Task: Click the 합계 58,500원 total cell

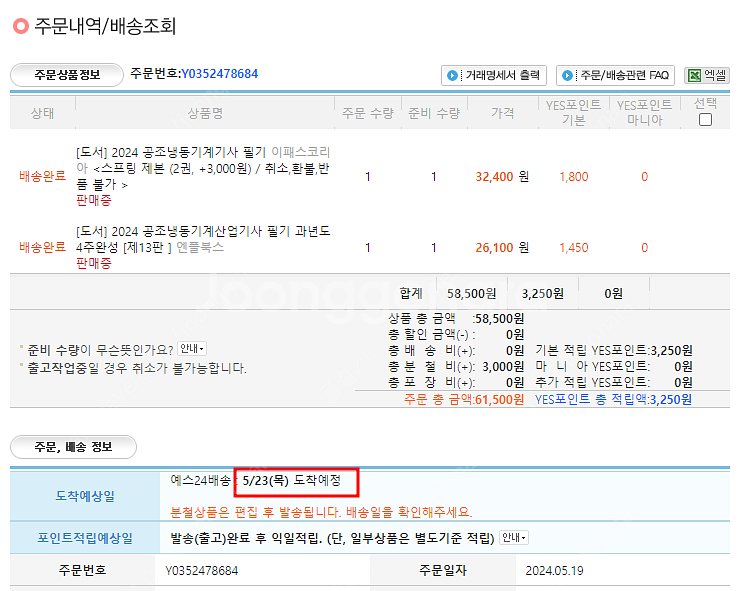Action: pyautogui.click(x=471, y=294)
